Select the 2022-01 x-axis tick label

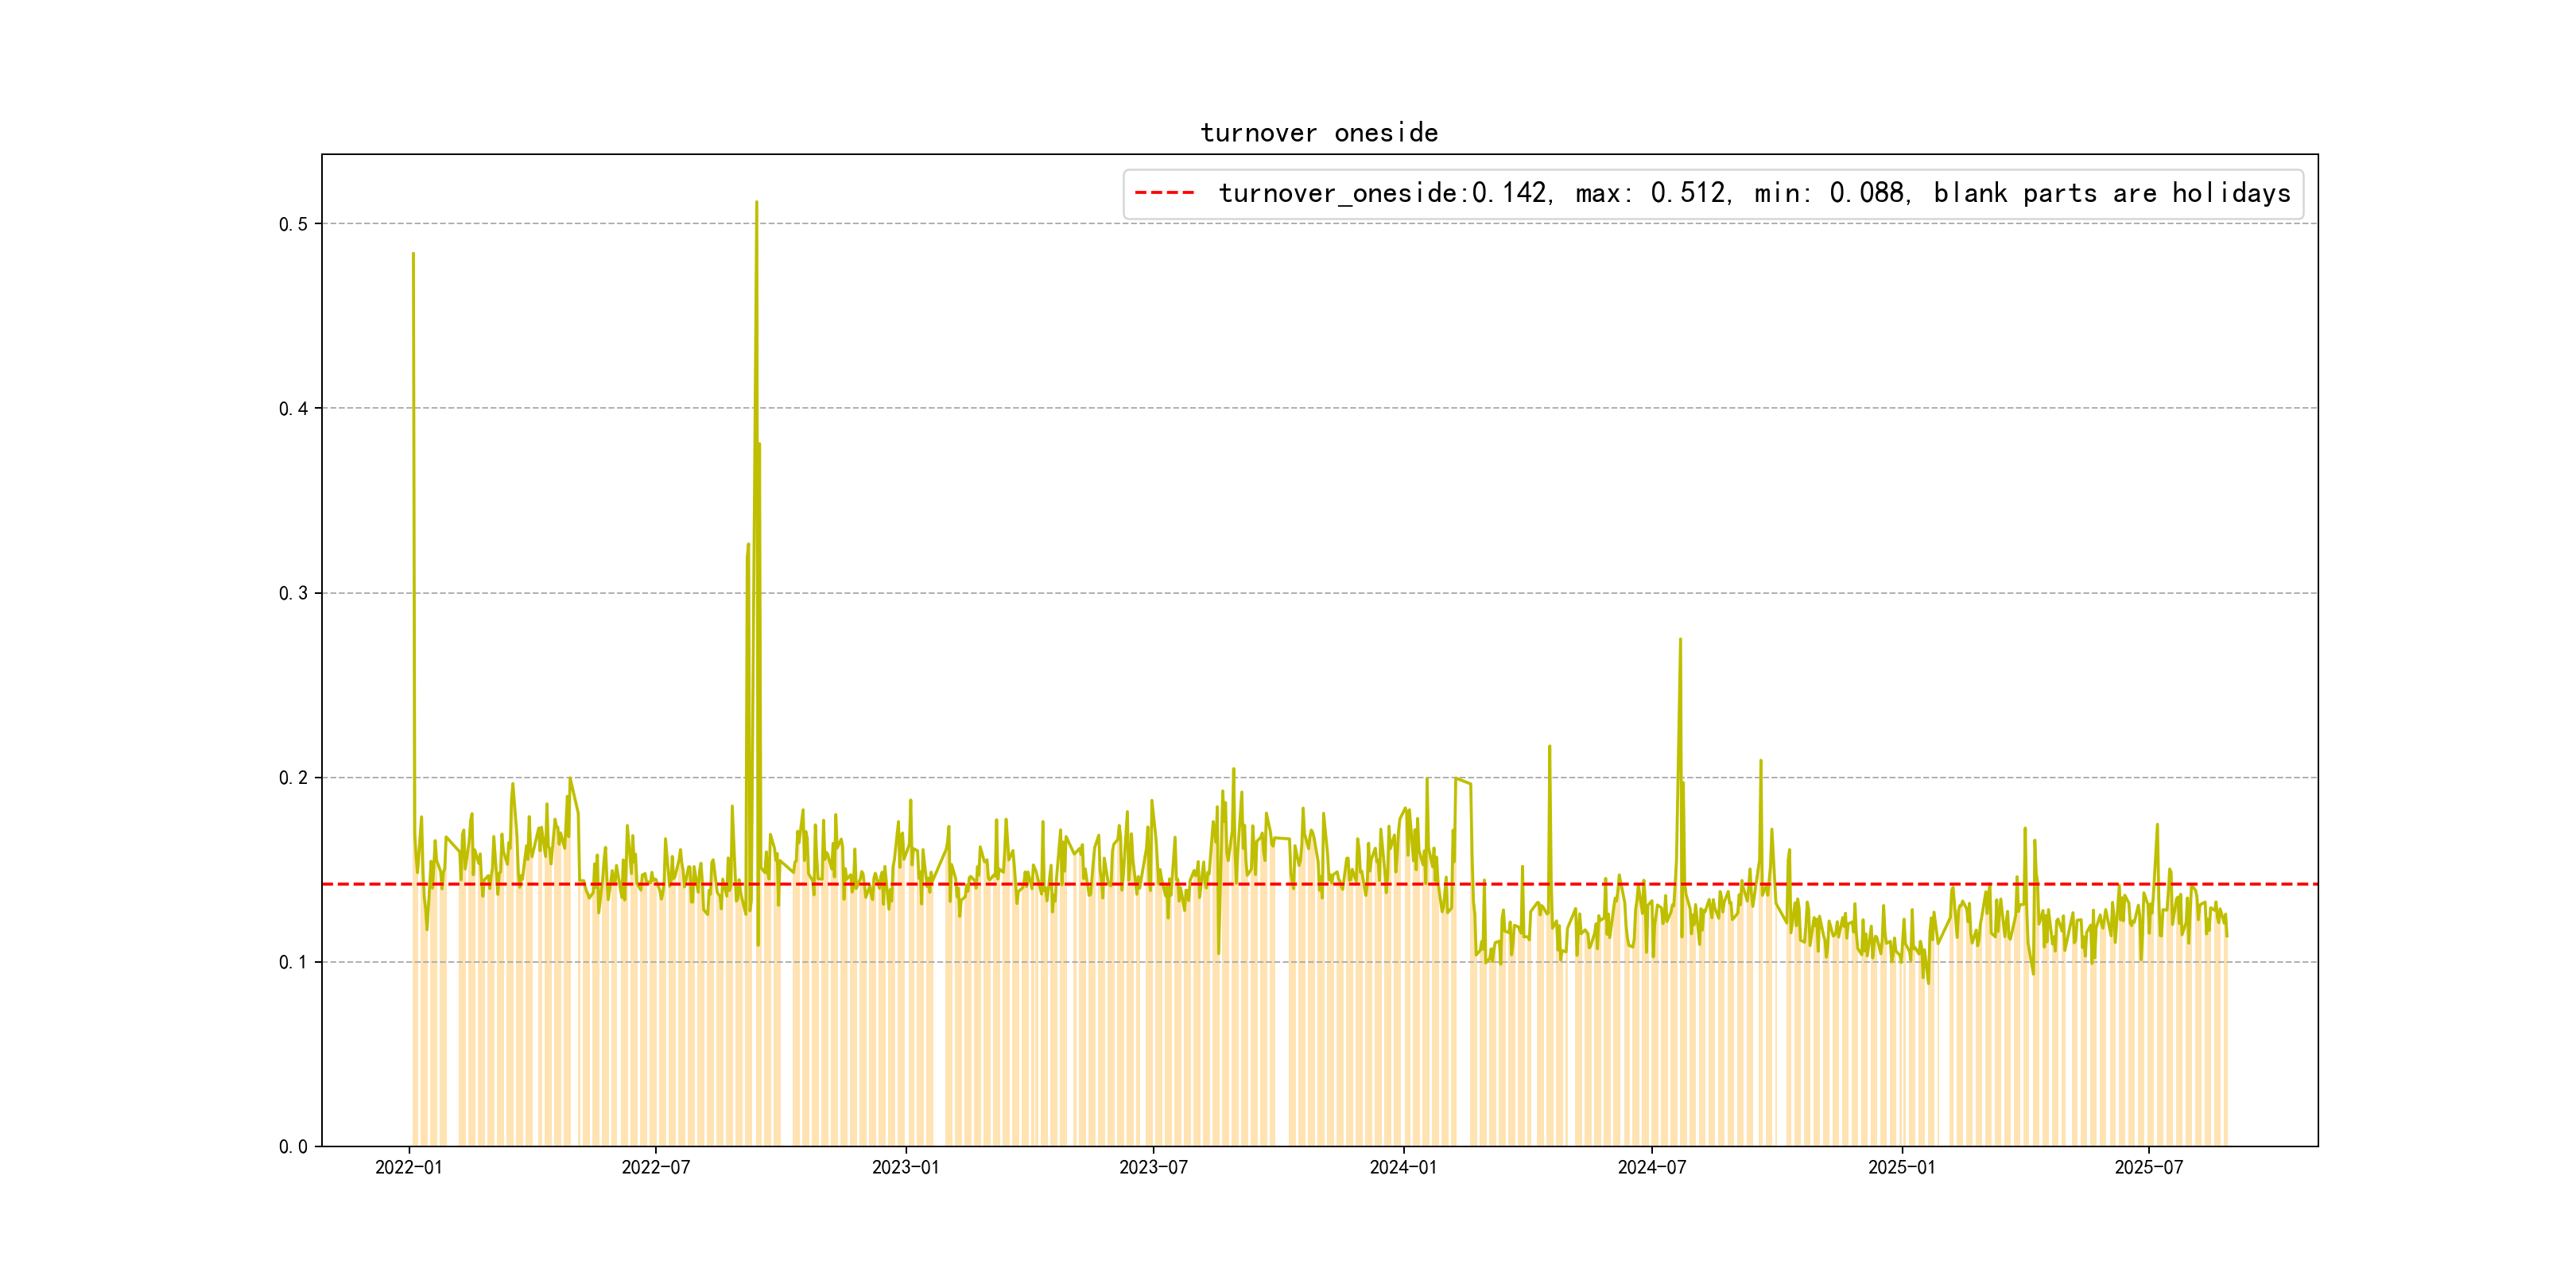(x=408, y=1167)
